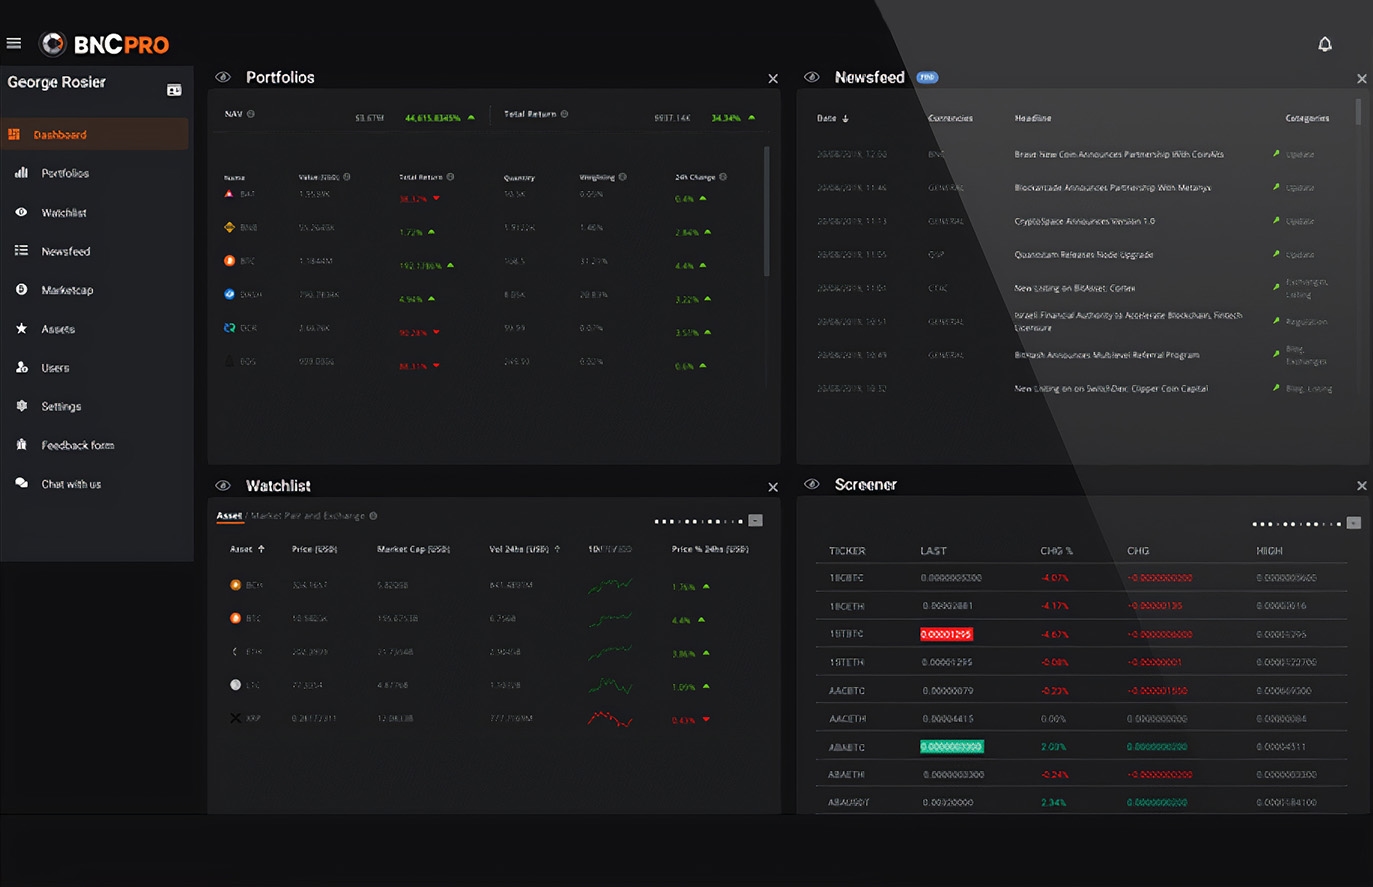
Task: Click Watchlist pagination dots
Action: click(698, 521)
